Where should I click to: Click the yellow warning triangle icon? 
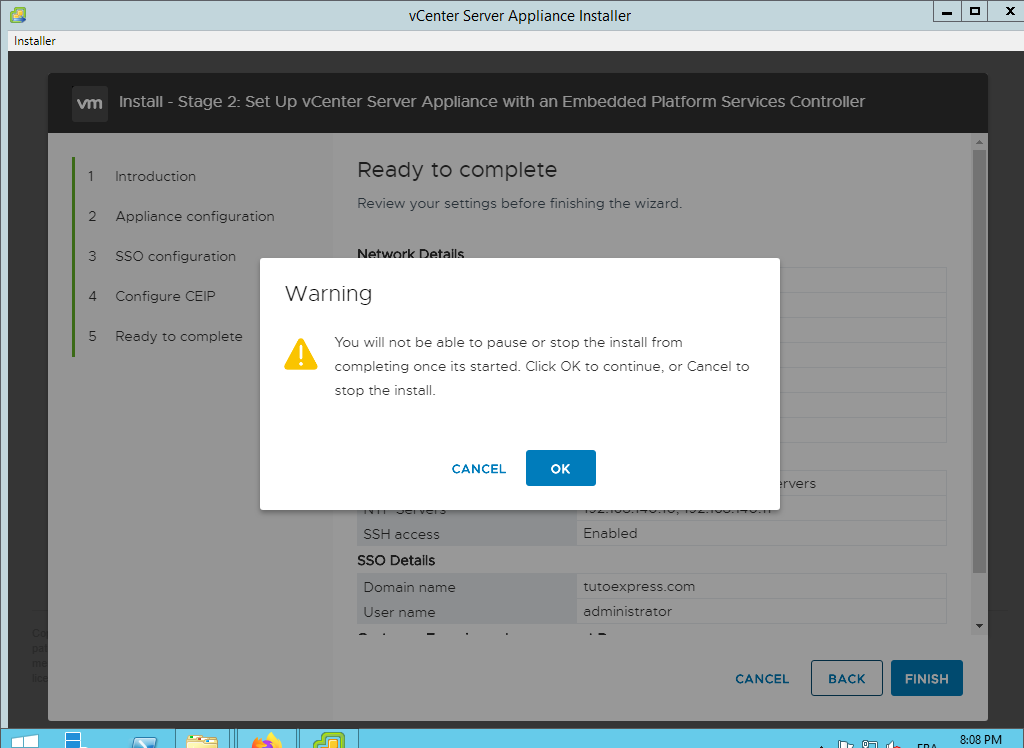tap(301, 354)
